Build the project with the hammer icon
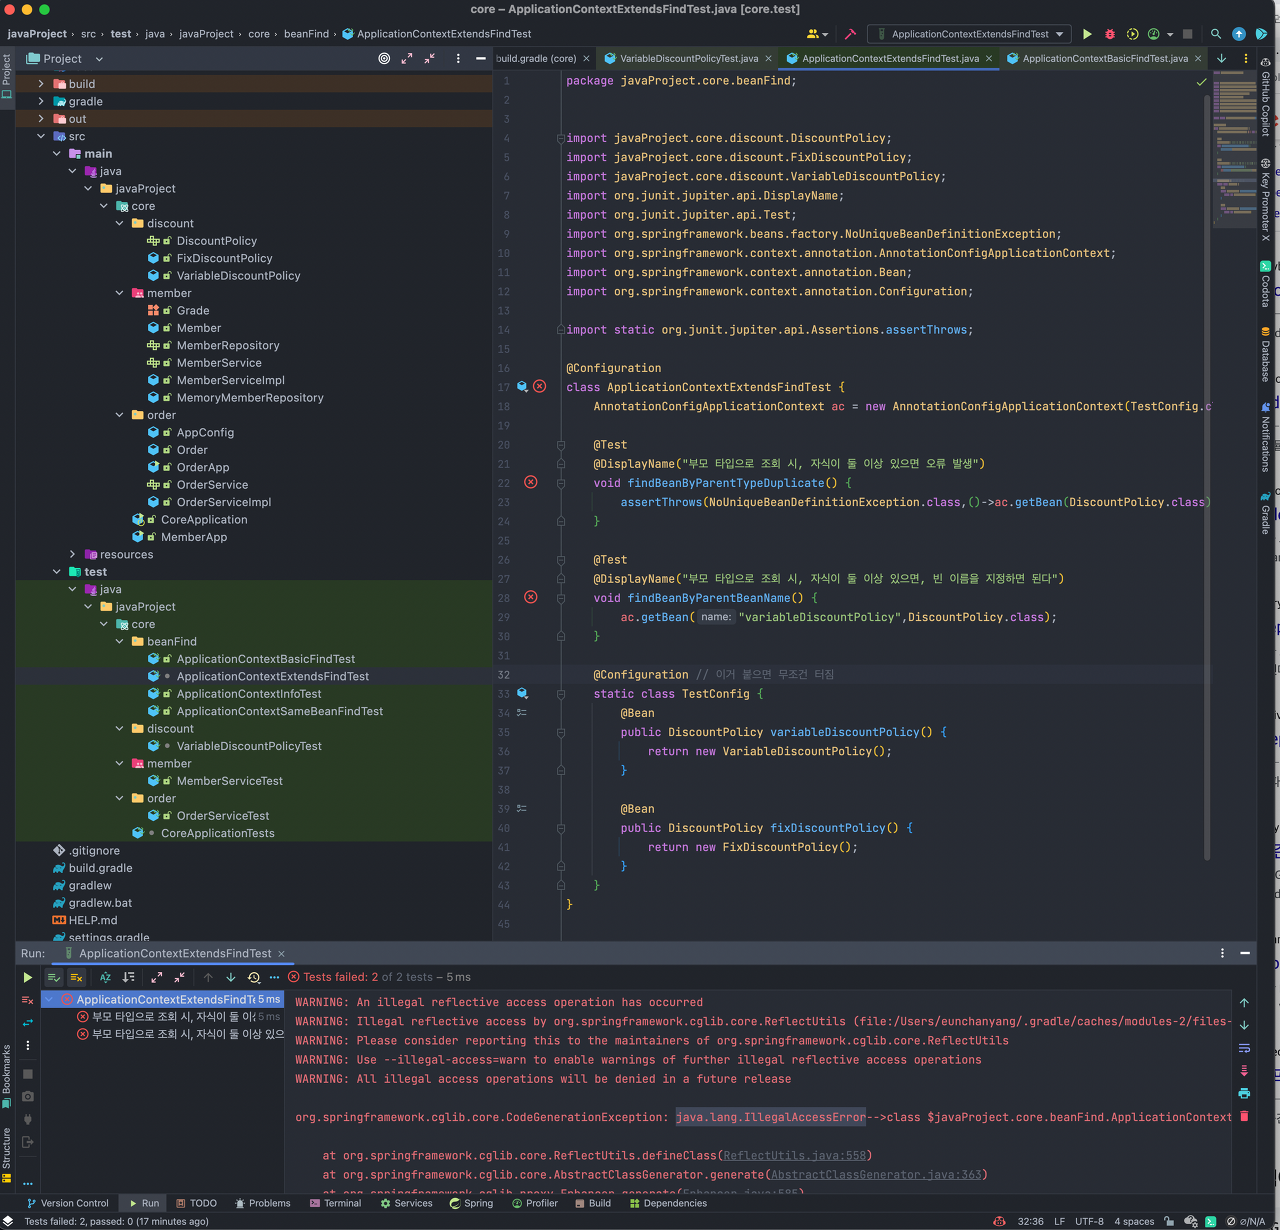The image size is (1280, 1230). coord(850,34)
